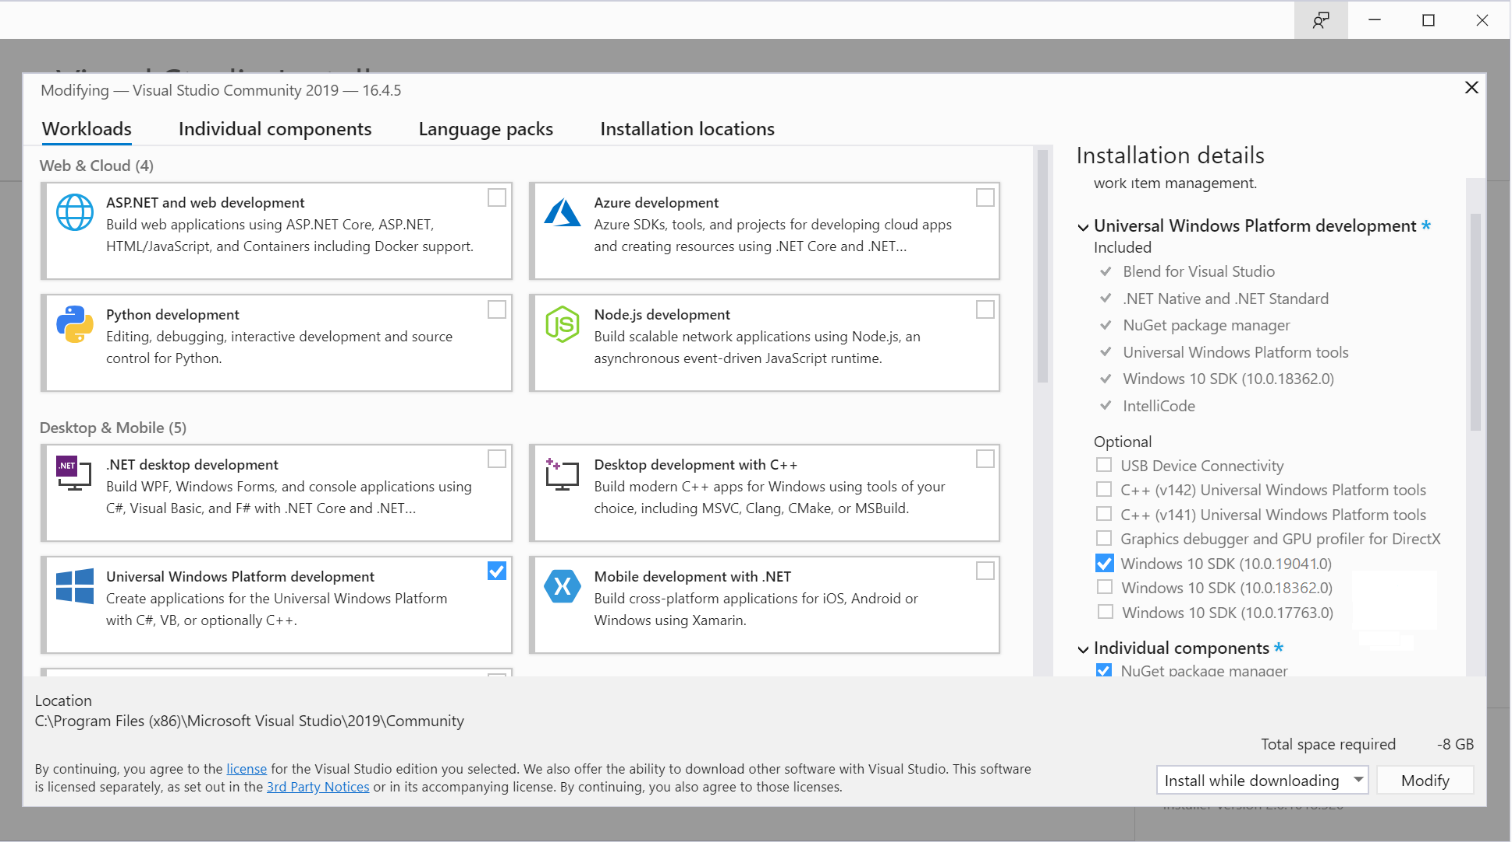Click the Python development icon
The height and width of the screenshot is (842, 1512).
pos(74,325)
